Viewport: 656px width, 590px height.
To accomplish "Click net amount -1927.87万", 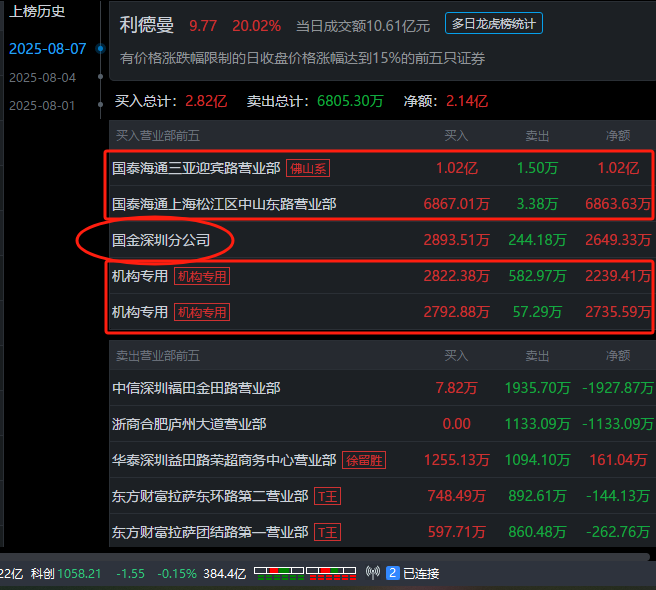I will tap(618, 388).
